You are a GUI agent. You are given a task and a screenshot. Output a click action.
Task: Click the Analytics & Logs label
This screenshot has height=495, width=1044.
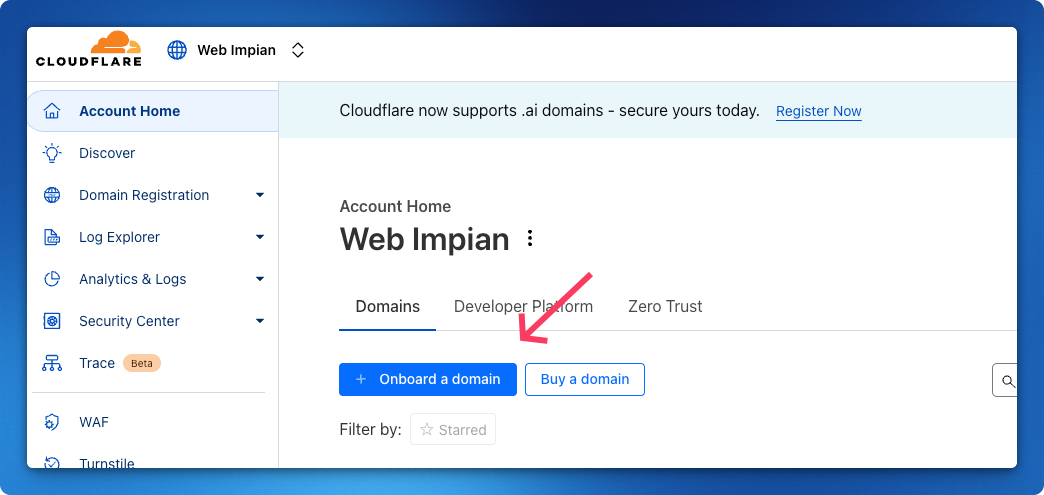tap(132, 279)
